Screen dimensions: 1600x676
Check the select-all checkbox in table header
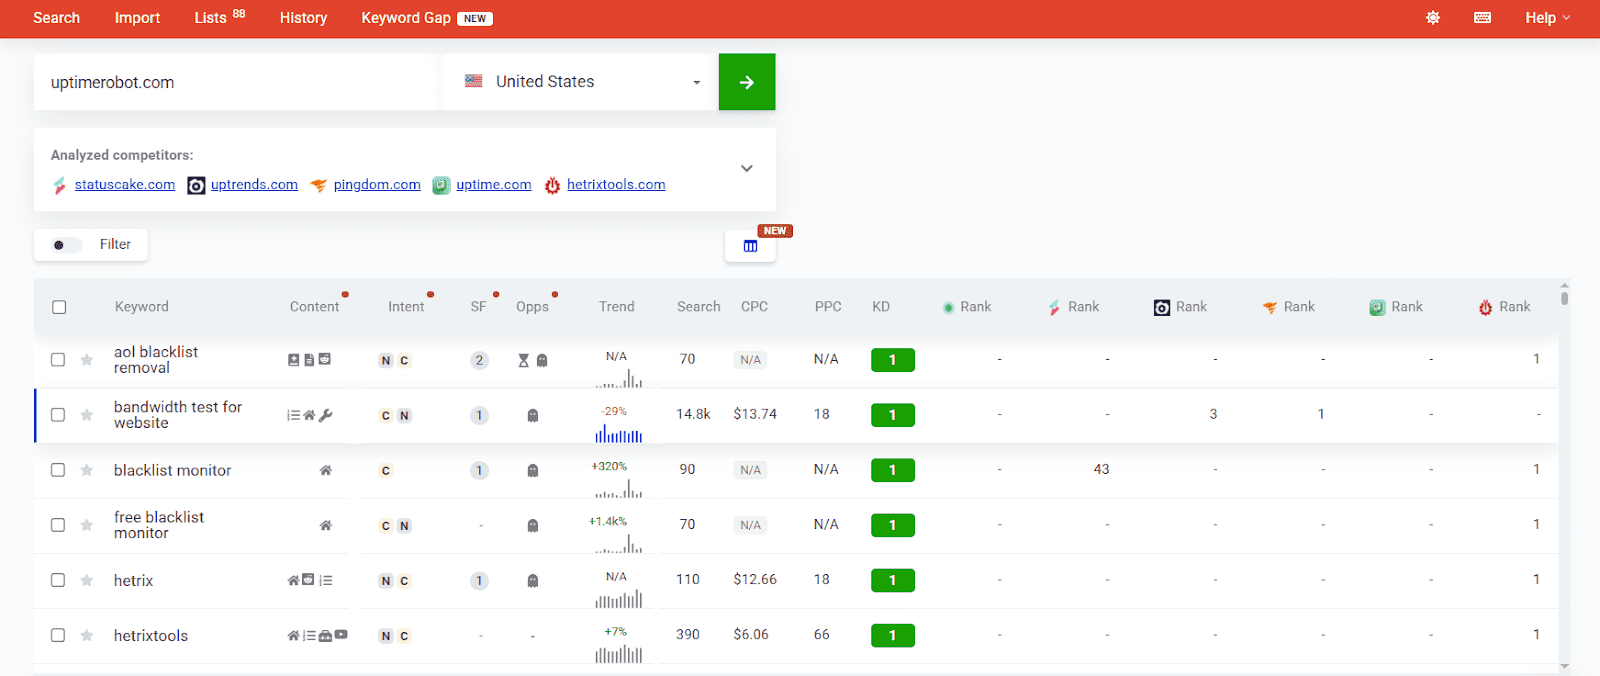click(x=59, y=307)
